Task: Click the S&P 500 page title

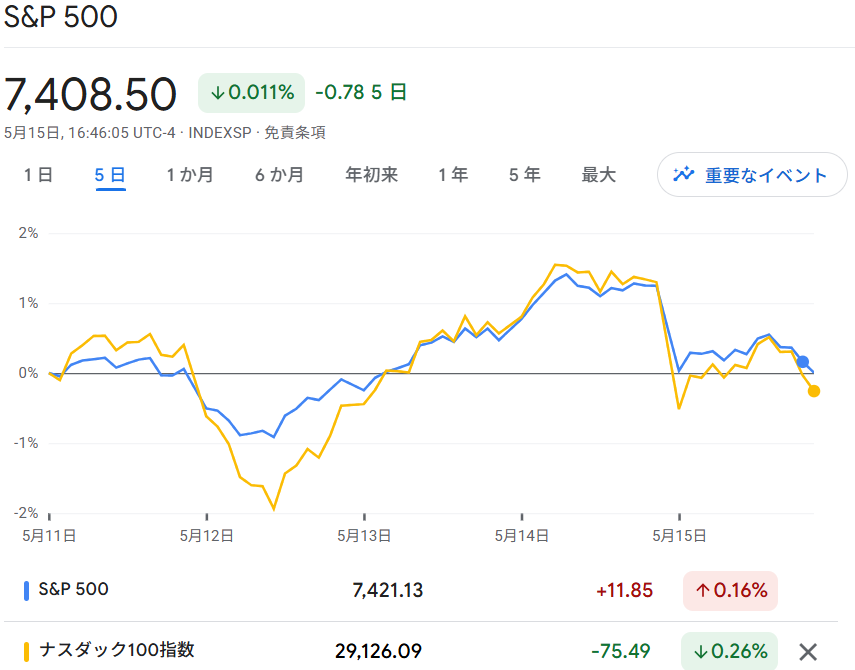Action: click(x=61, y=16)
